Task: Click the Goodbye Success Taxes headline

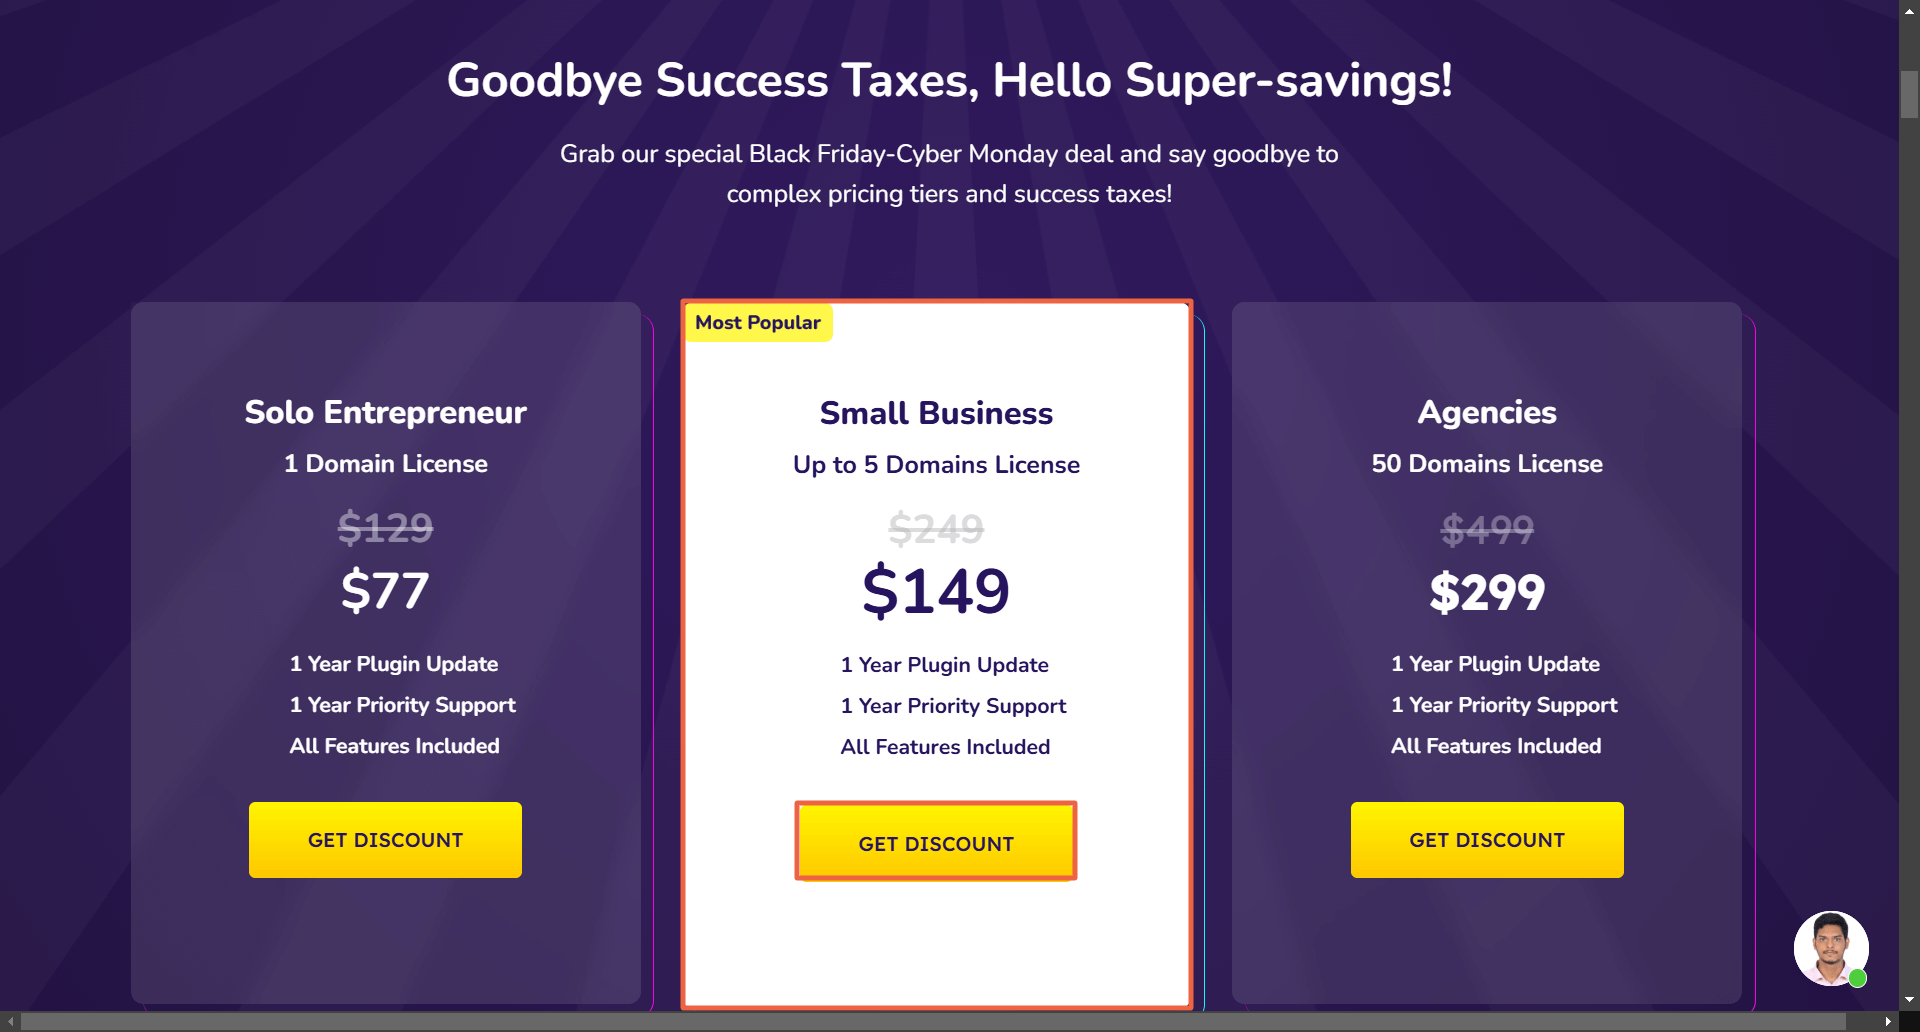Action: click(949, 80)
